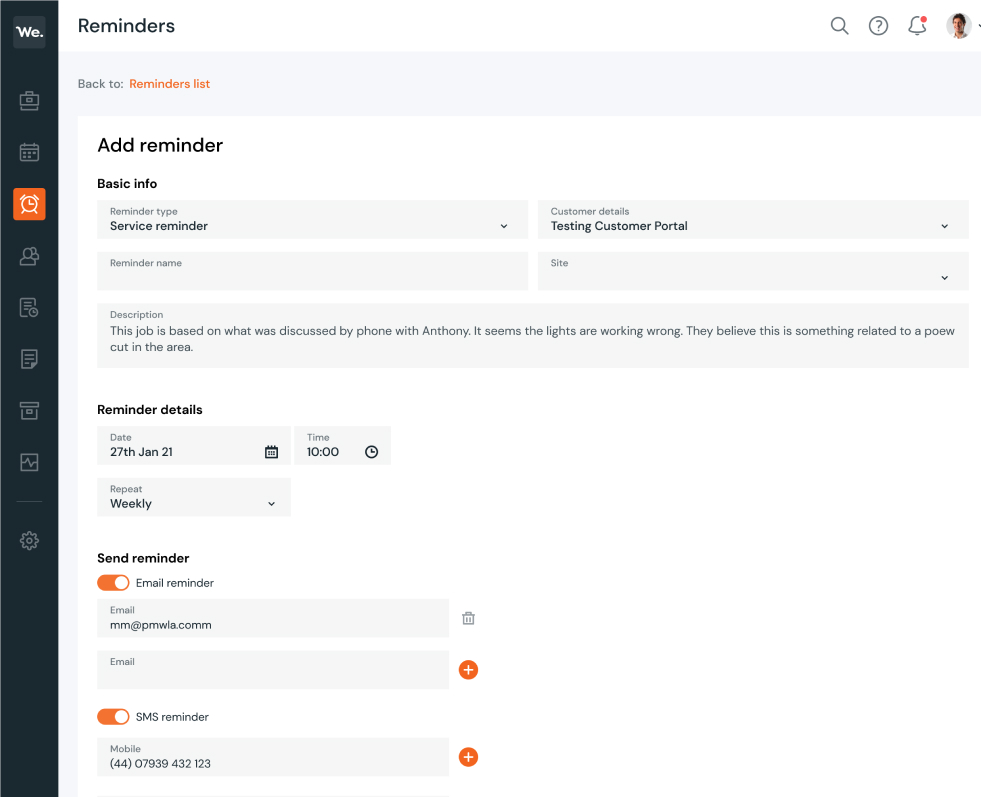Turn off the Email reminder toggle
Viewport: 981px width, 797px height.
point(113,582)
